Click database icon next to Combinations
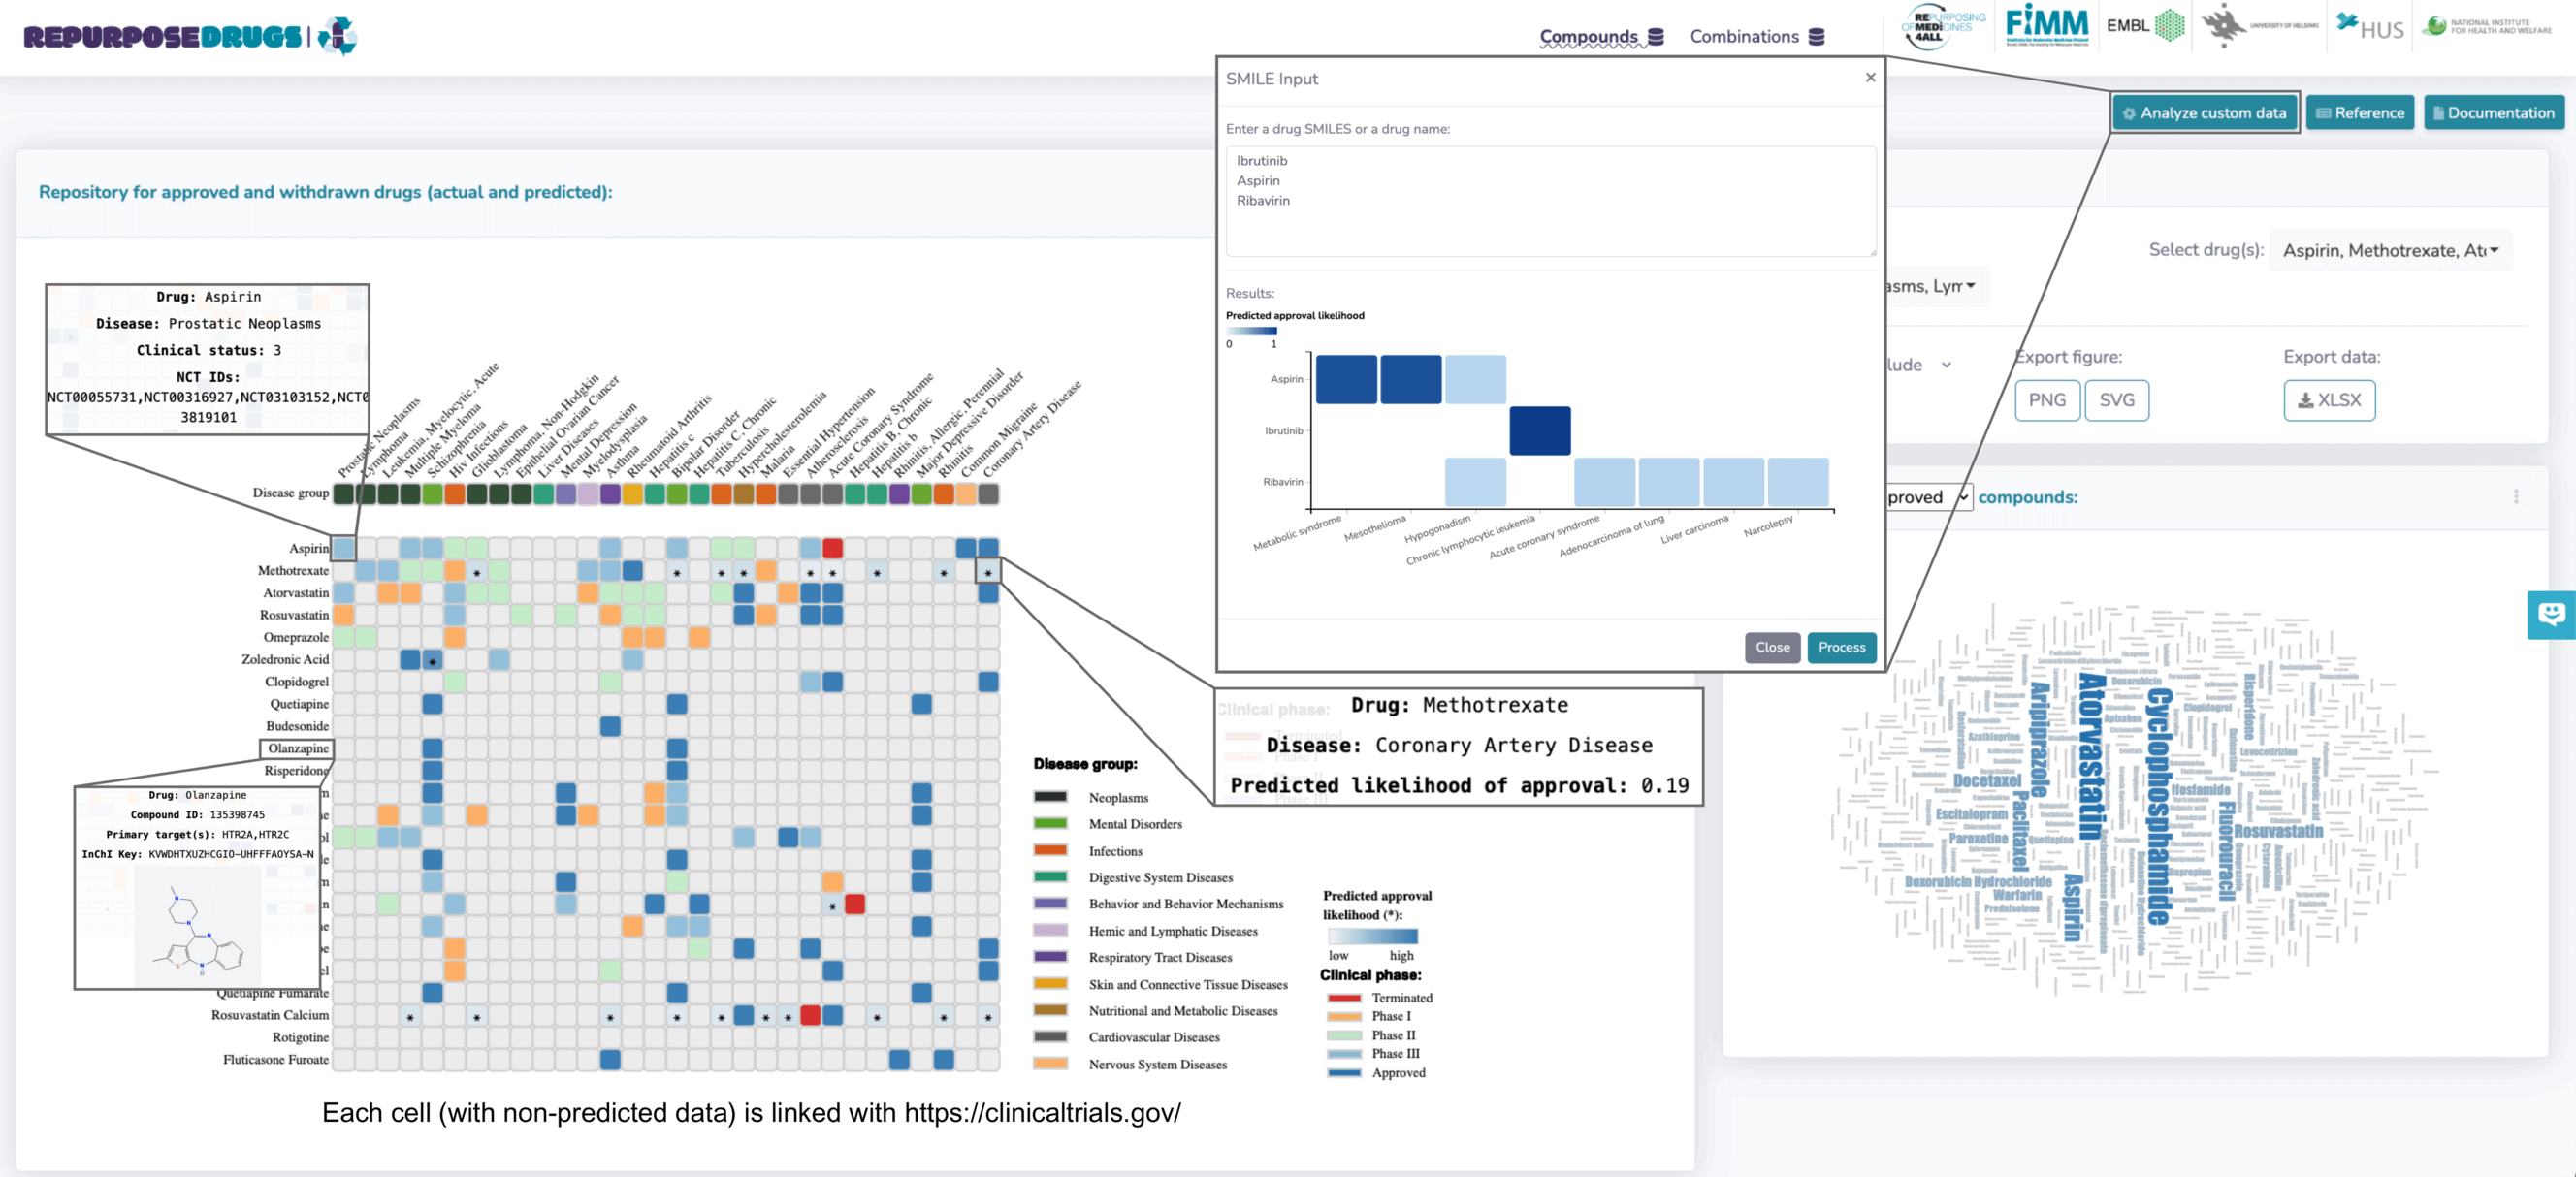Image resolution: width=2576 pixels, height=1177 pixels. [x=1817, y=37]
